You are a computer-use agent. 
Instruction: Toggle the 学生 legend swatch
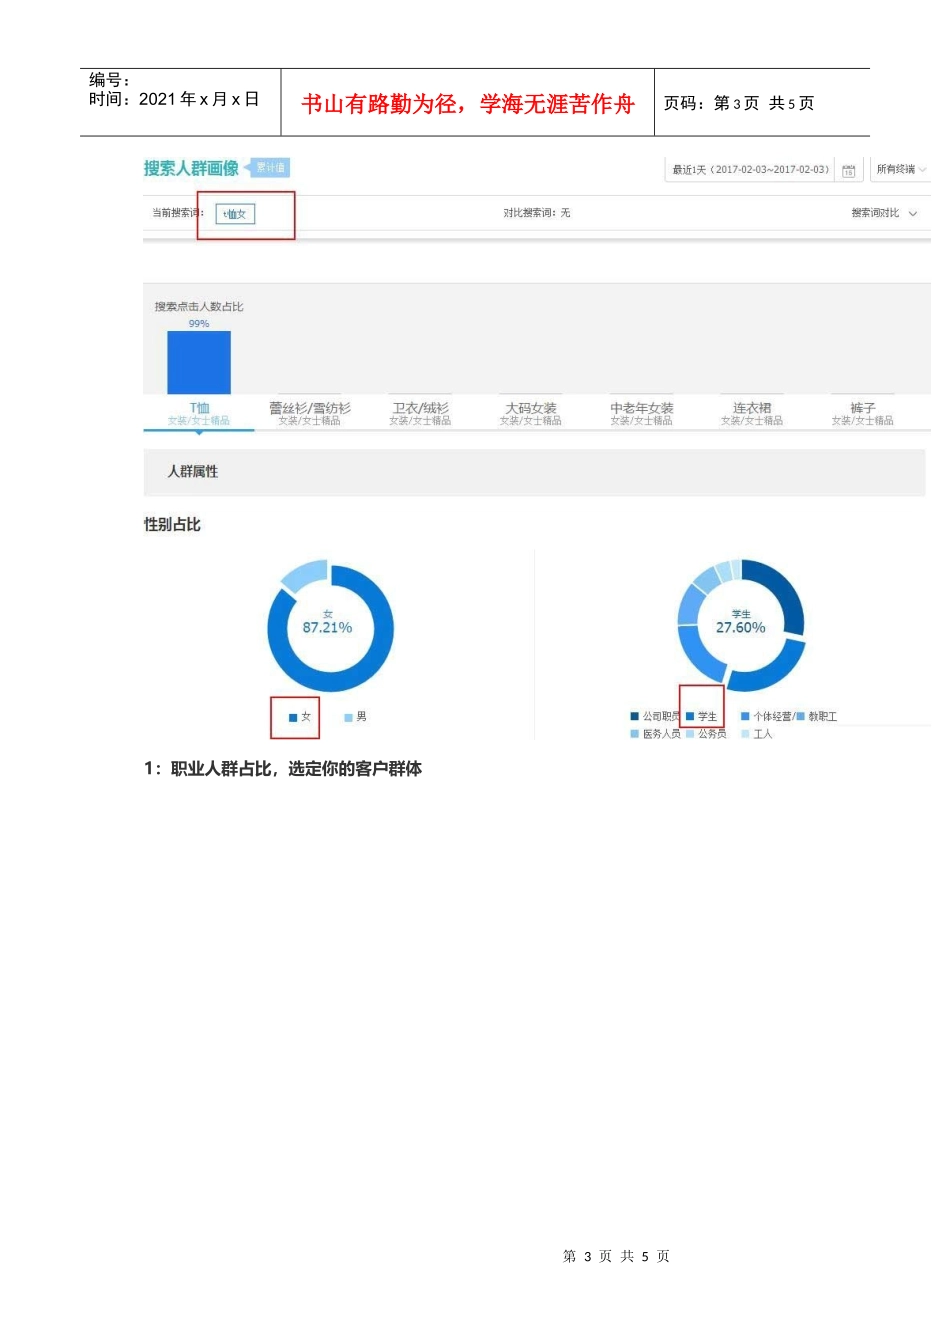click(x=690, y=717)
